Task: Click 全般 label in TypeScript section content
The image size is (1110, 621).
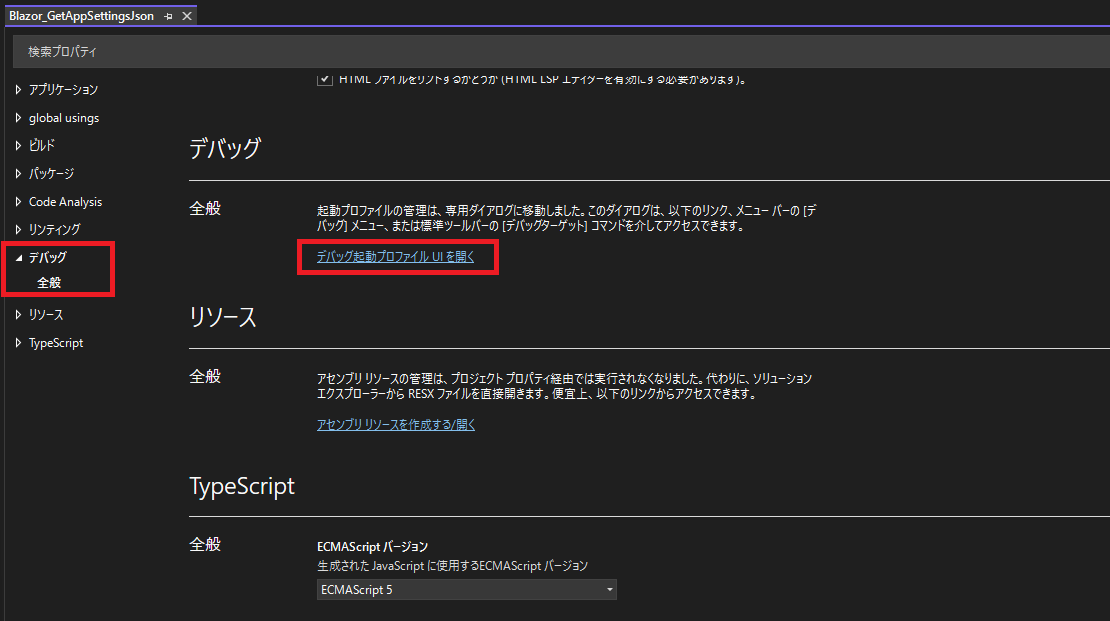Action: [x=205, y=544]
